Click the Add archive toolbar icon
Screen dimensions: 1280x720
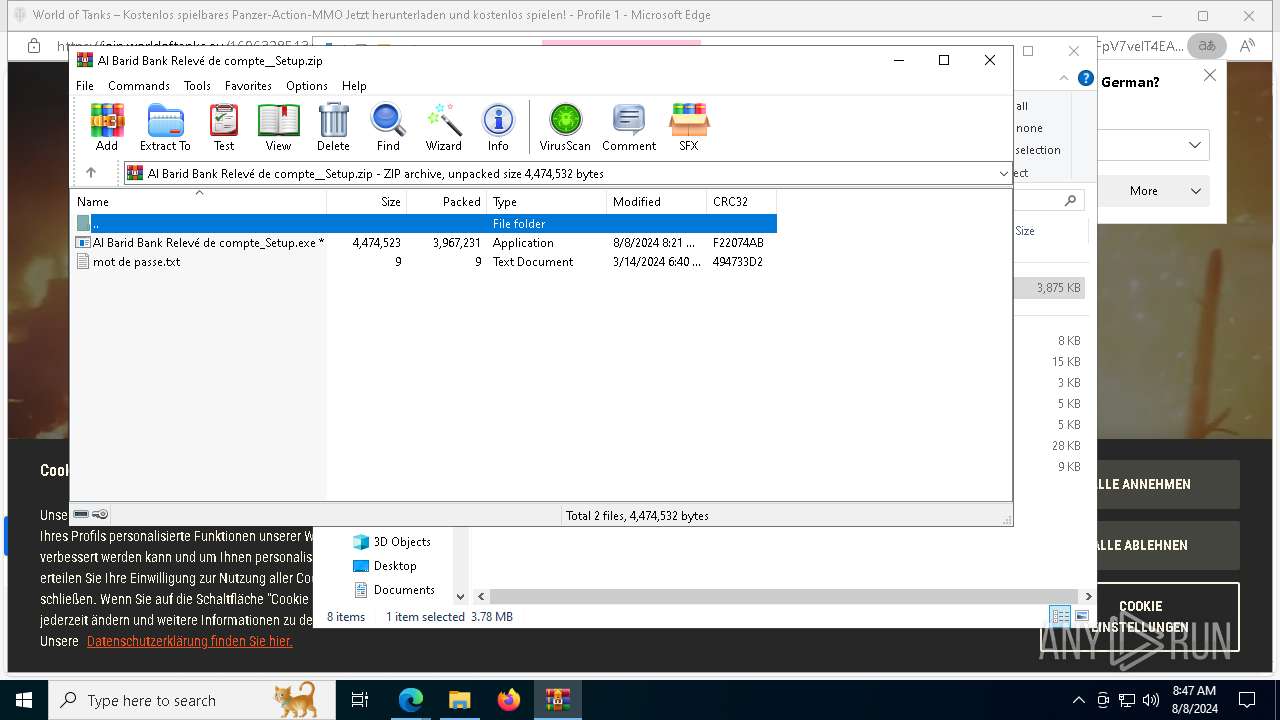click(107, 127)
